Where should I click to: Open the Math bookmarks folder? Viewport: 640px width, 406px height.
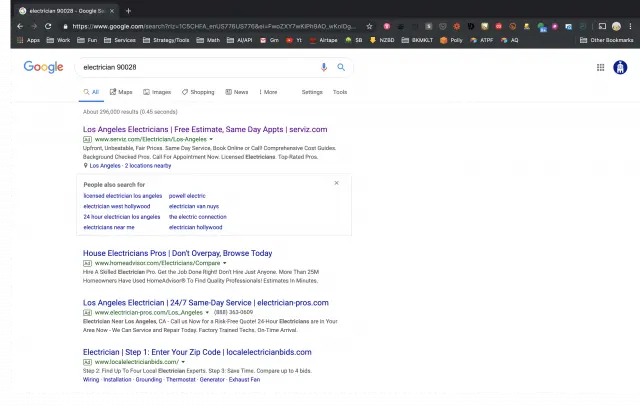pyautogui.click(x=209, y=40)
